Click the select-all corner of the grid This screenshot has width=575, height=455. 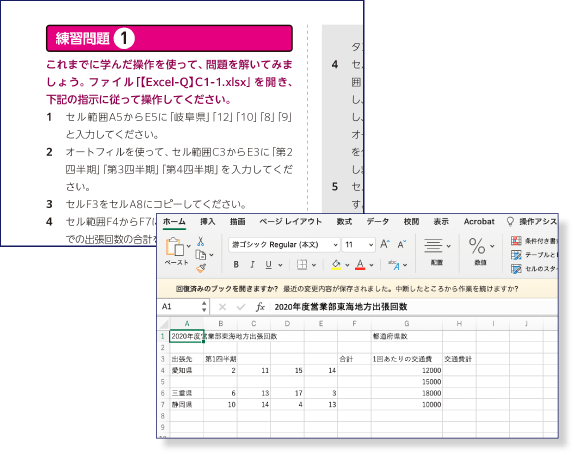pyautogui.click(x=164, y=323)
